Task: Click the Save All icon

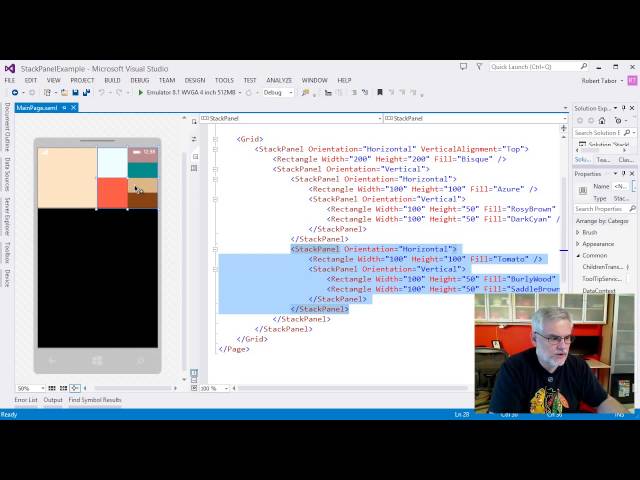Action: click(86, 93)
